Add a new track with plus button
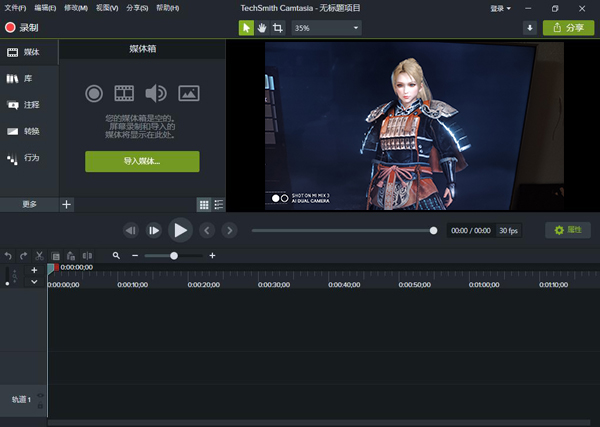This screenshot has height=427, width=600. pyautogui.click(x=34, y=270)
